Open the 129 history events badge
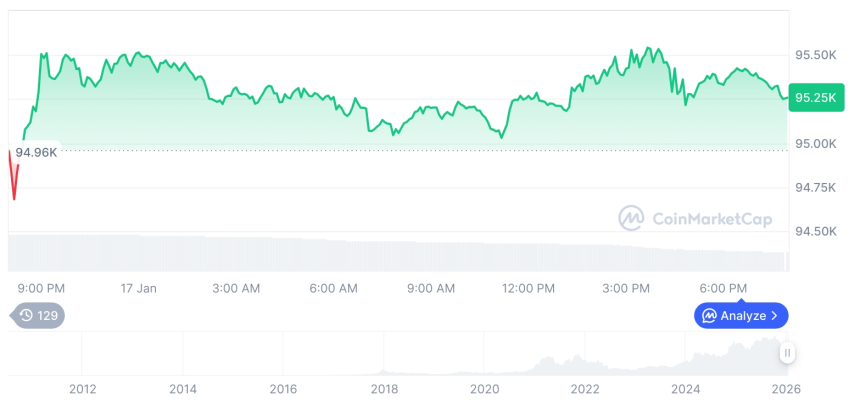Viewport: 860px width, 401px height. pyautogui.click(x=38, y=316)
